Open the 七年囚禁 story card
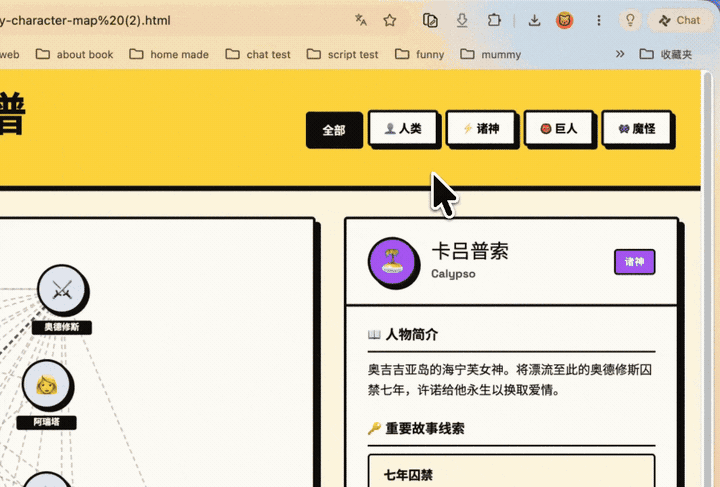Screen dimensions: 720x487 coord(511,471)
